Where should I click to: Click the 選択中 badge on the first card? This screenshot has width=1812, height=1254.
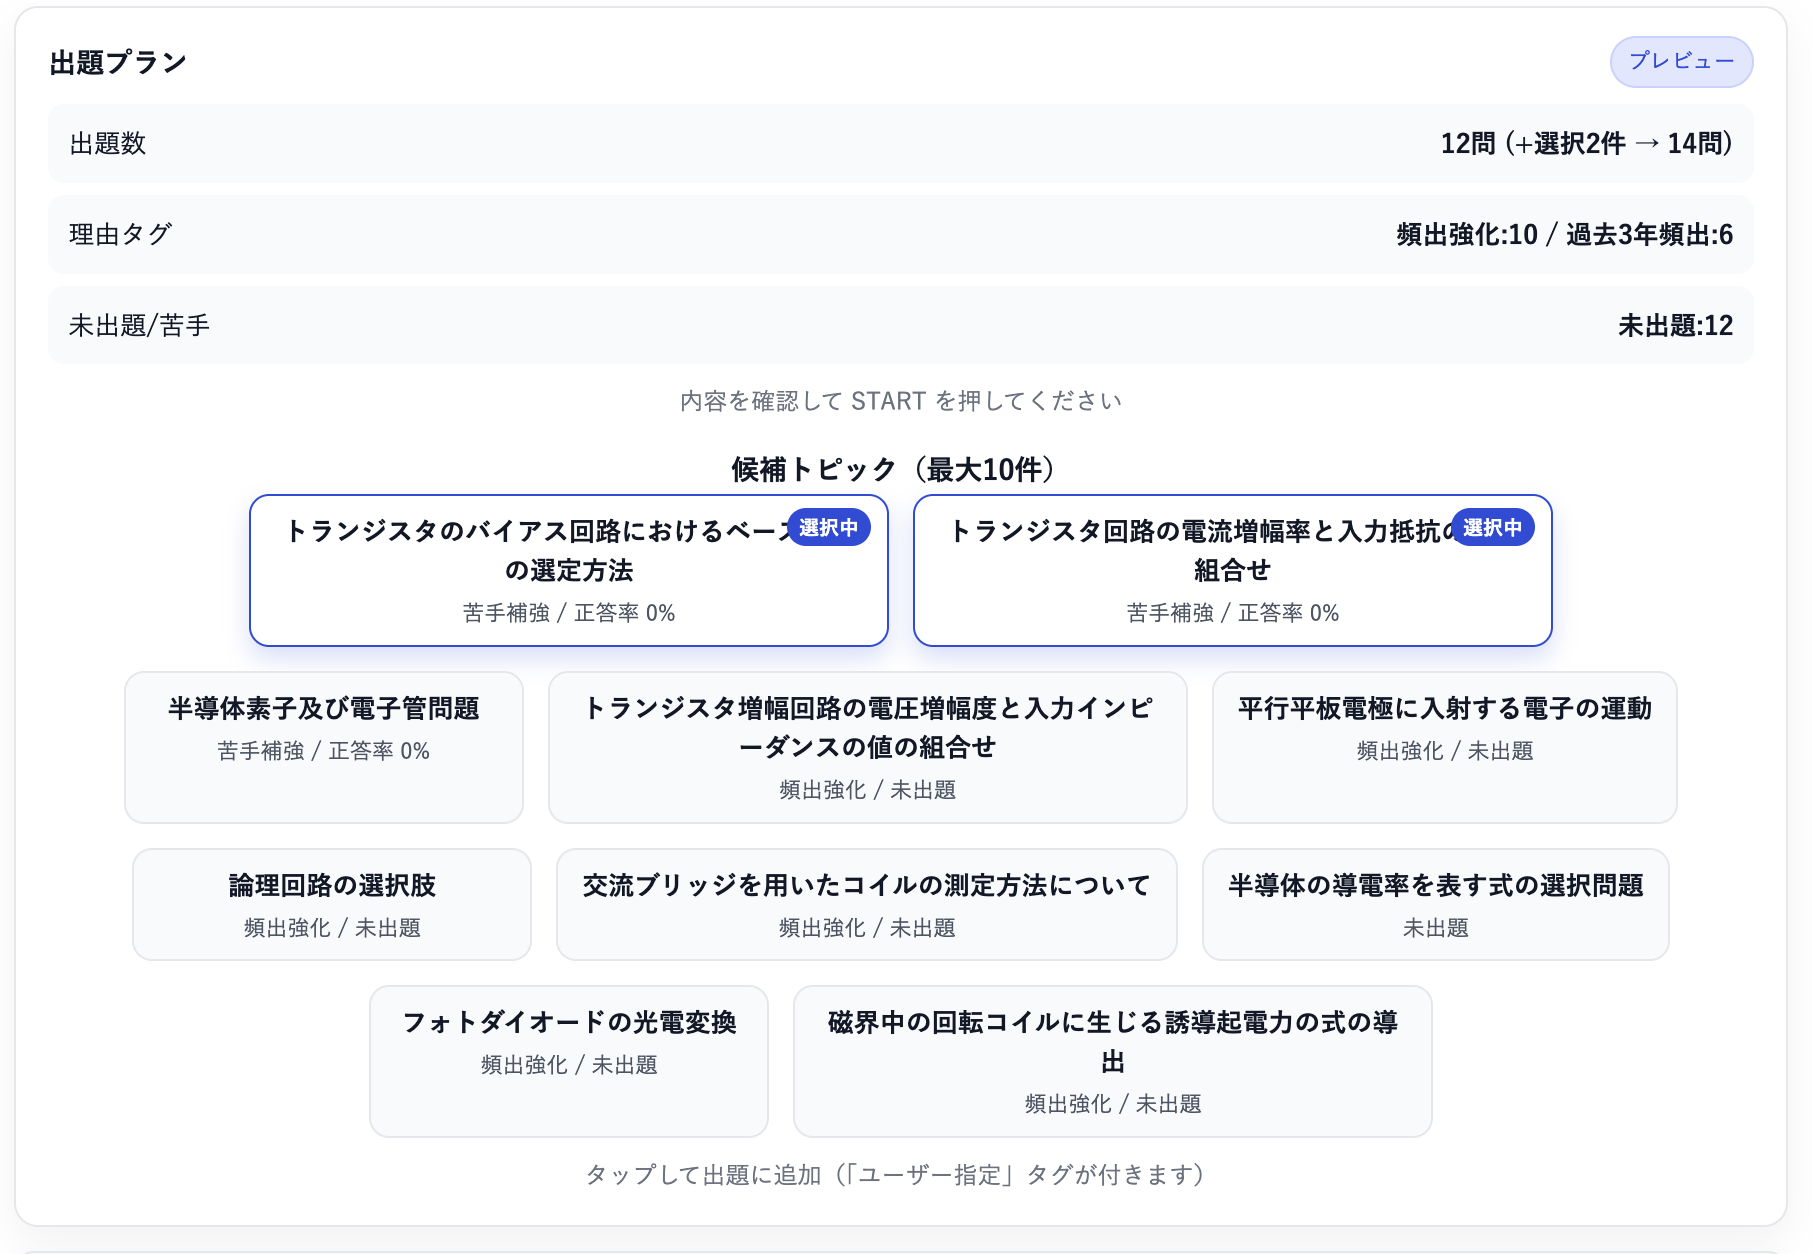click(x=828, y=528)
